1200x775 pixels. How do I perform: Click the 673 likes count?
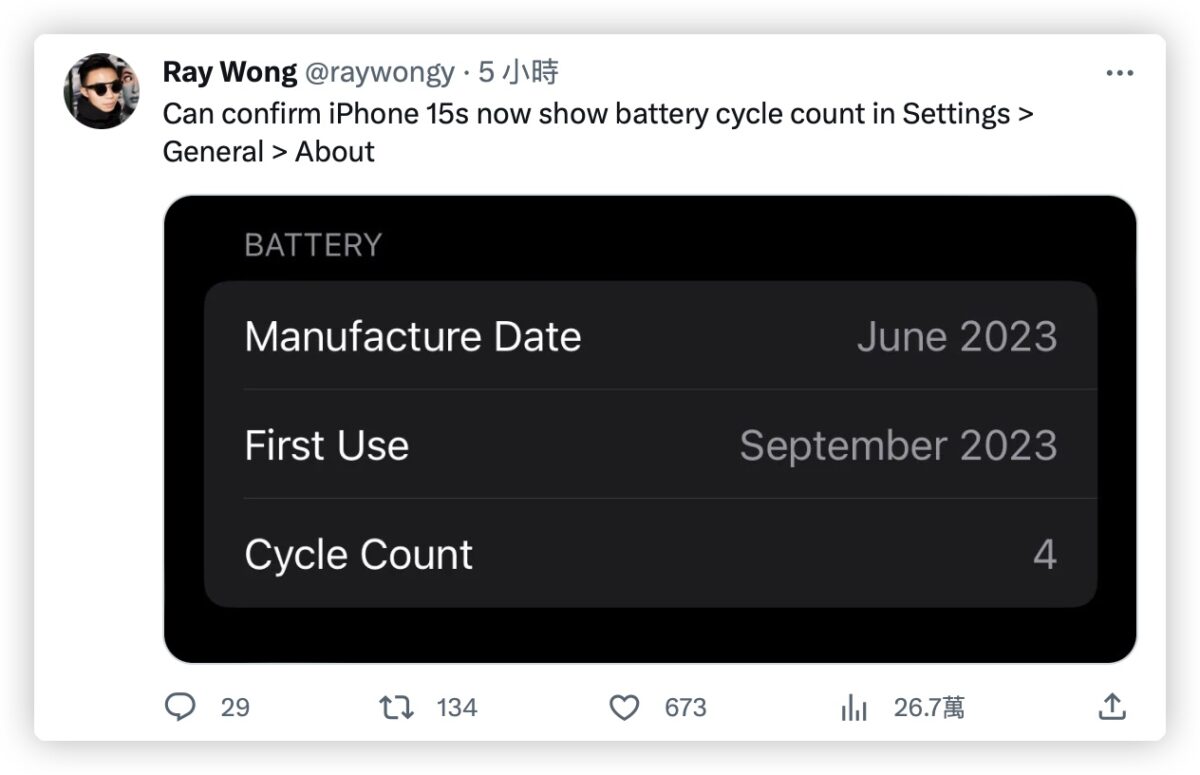pyautogui.click(x=686, y=708)
